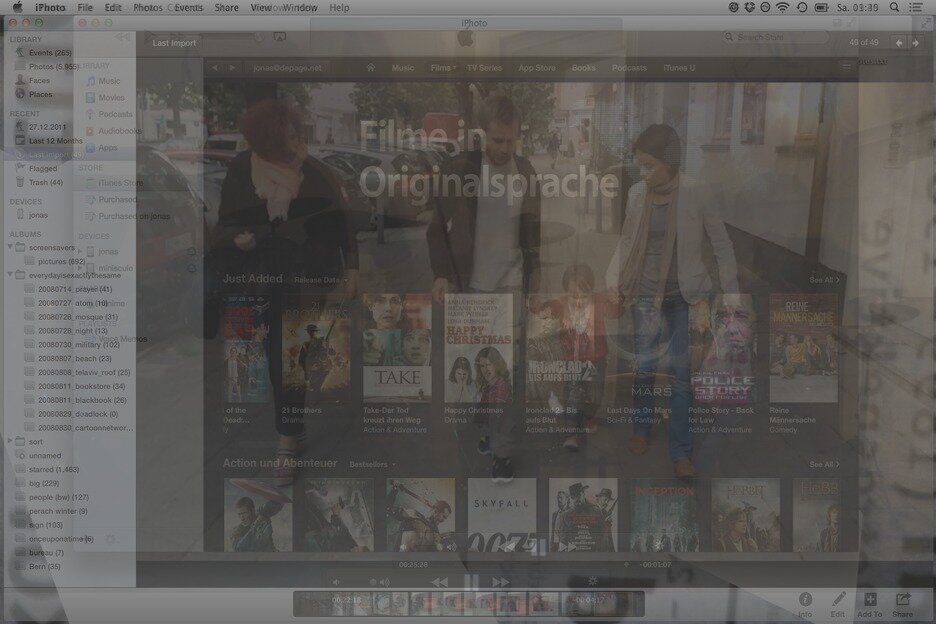Fast-forward the video in the lower player
The image size is (936, 624).
pos(500,582)
